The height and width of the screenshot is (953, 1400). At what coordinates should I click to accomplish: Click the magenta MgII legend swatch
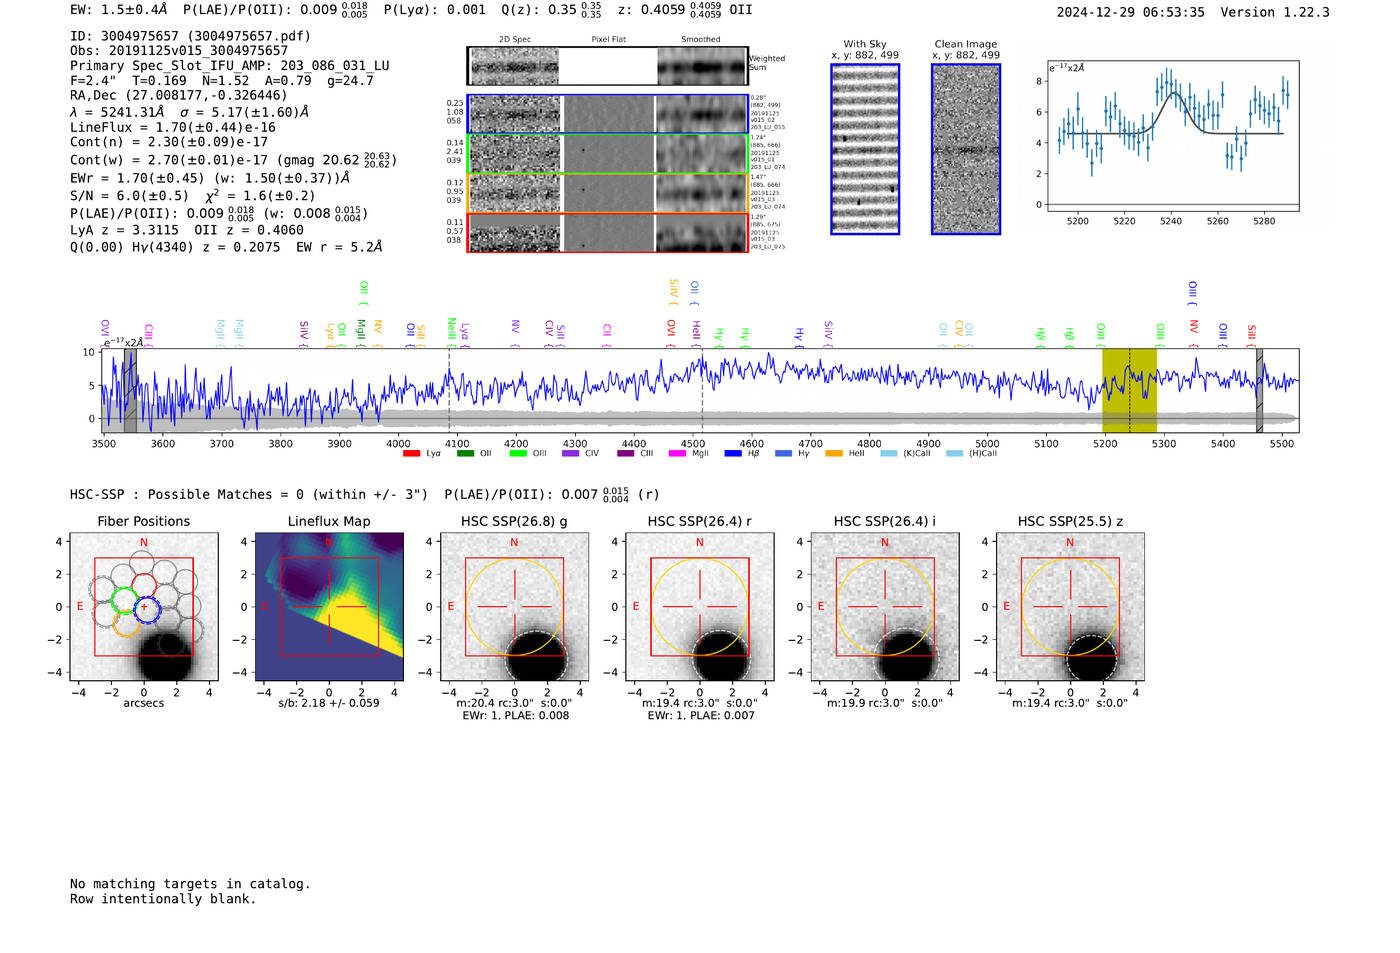677,454
